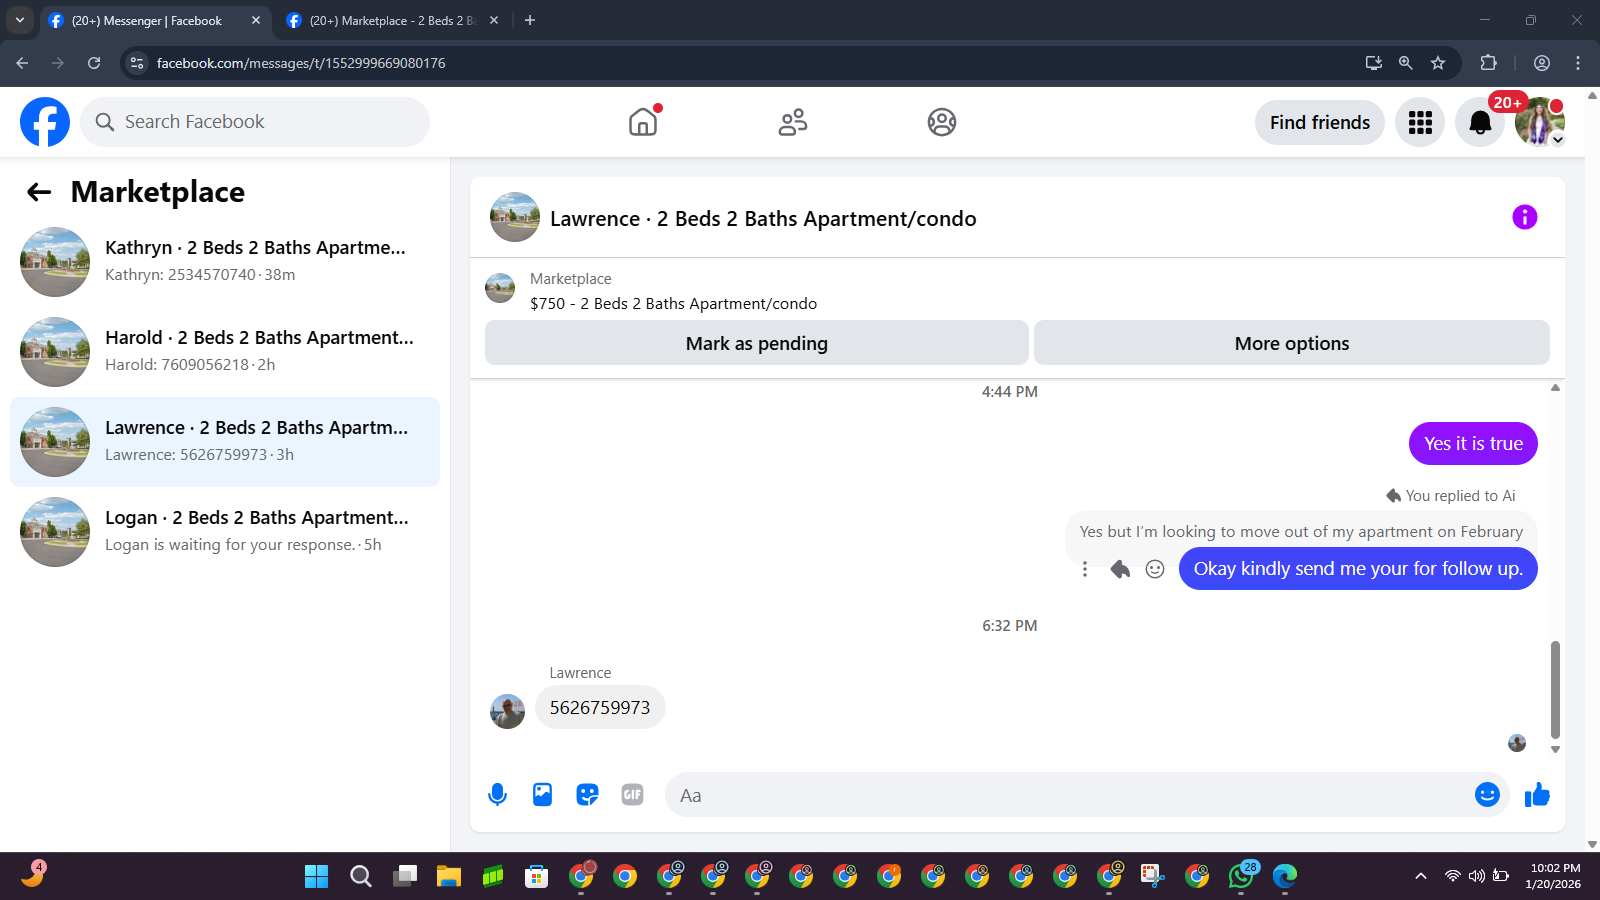Screen dimensions: 1600x900
Task: Focus the Search Facebook field
Action: click(x=255, y=122)
